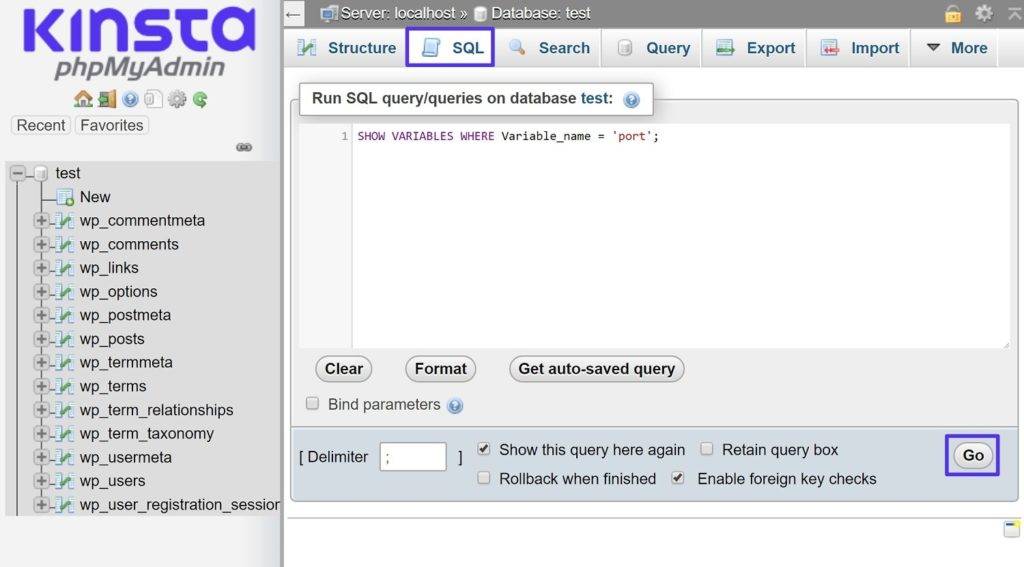Click the Format button
The height and width of the screenshot is (567, 1024).
point(440,369)
